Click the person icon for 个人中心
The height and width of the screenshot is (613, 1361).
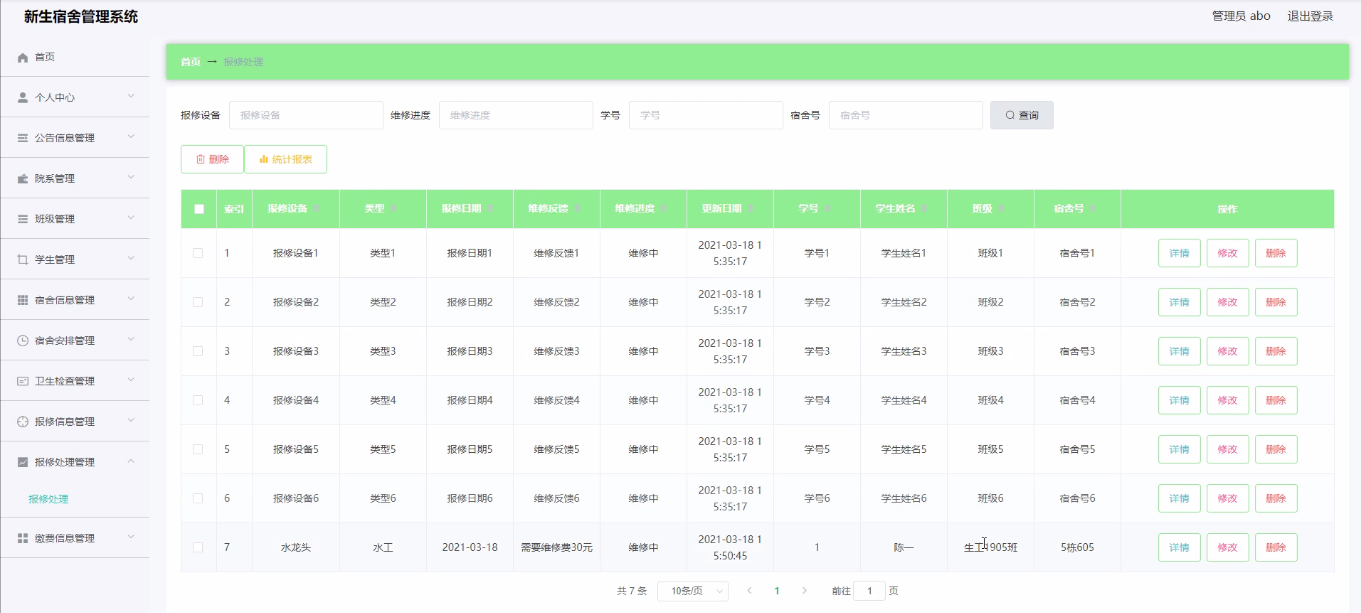(x=23, y=98)
